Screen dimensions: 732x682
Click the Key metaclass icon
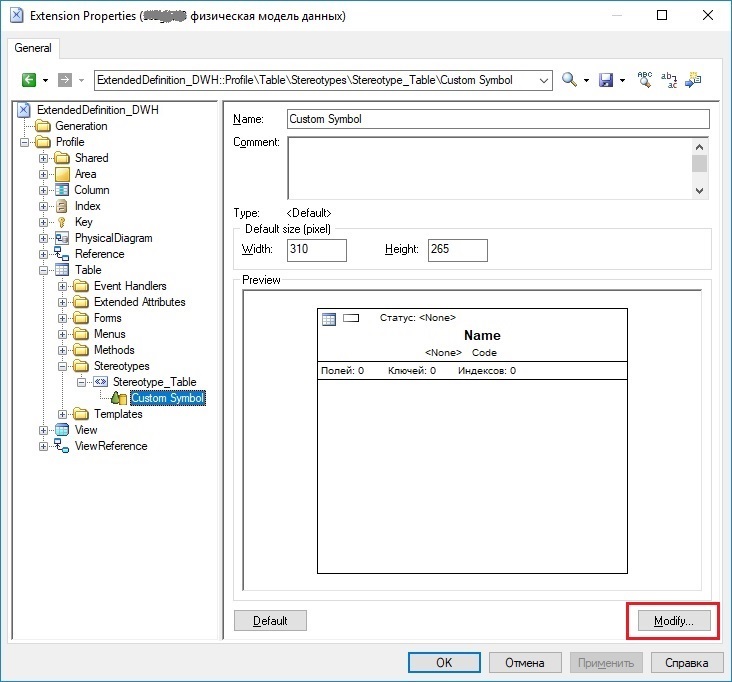click(62, 222)
